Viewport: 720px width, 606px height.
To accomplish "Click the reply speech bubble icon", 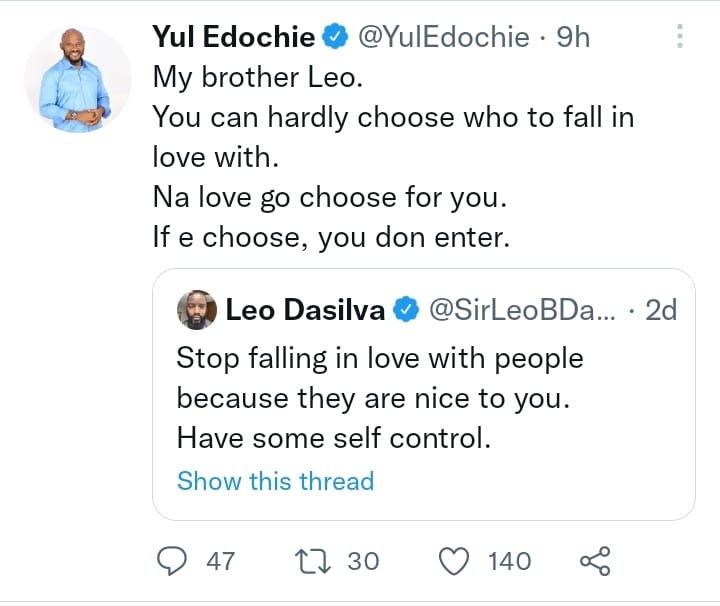I will (175, 561).
